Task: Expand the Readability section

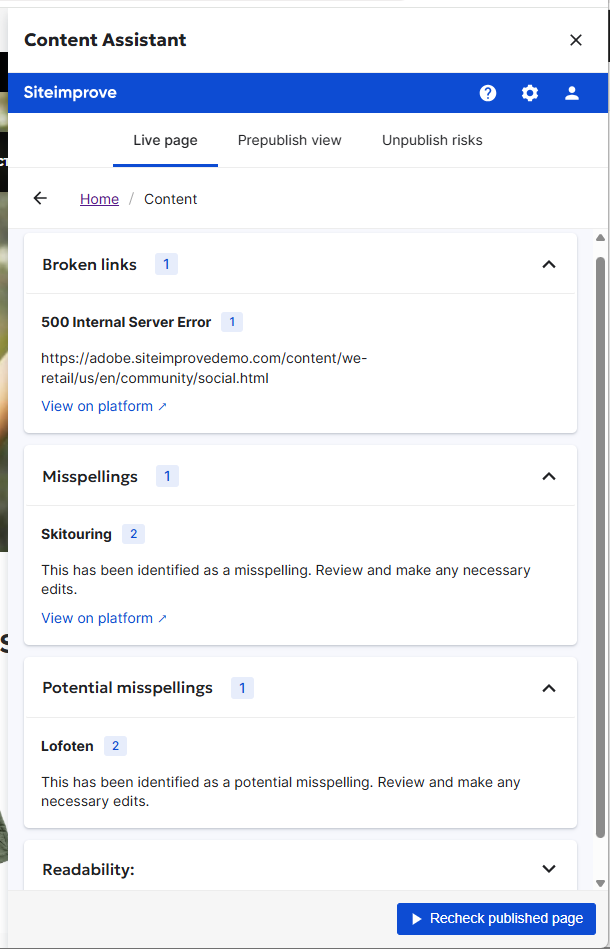Action: click(548, 869)
